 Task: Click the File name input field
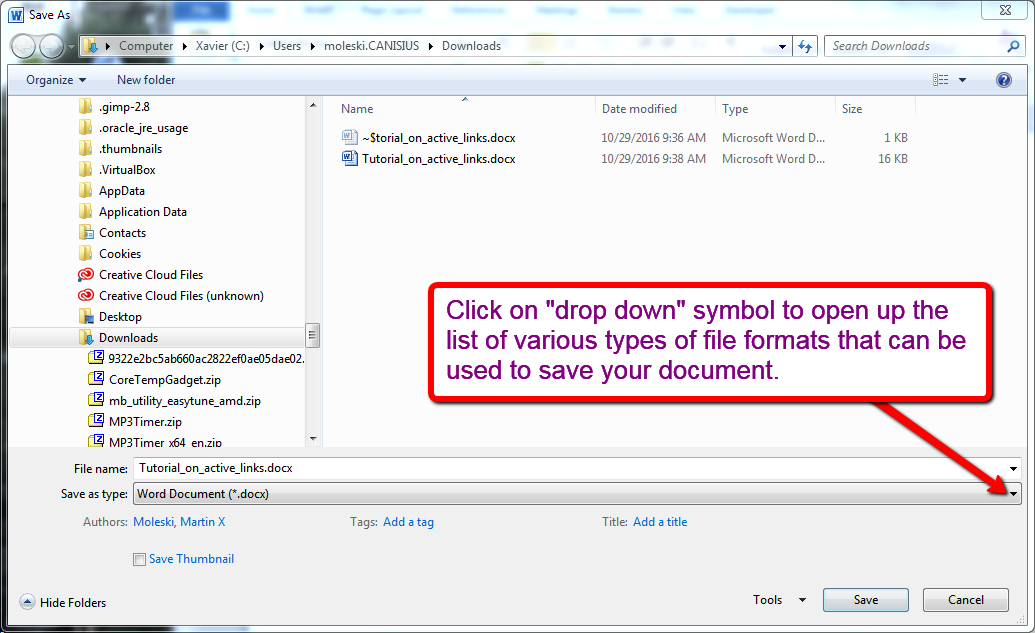click(x=570, y=468)
